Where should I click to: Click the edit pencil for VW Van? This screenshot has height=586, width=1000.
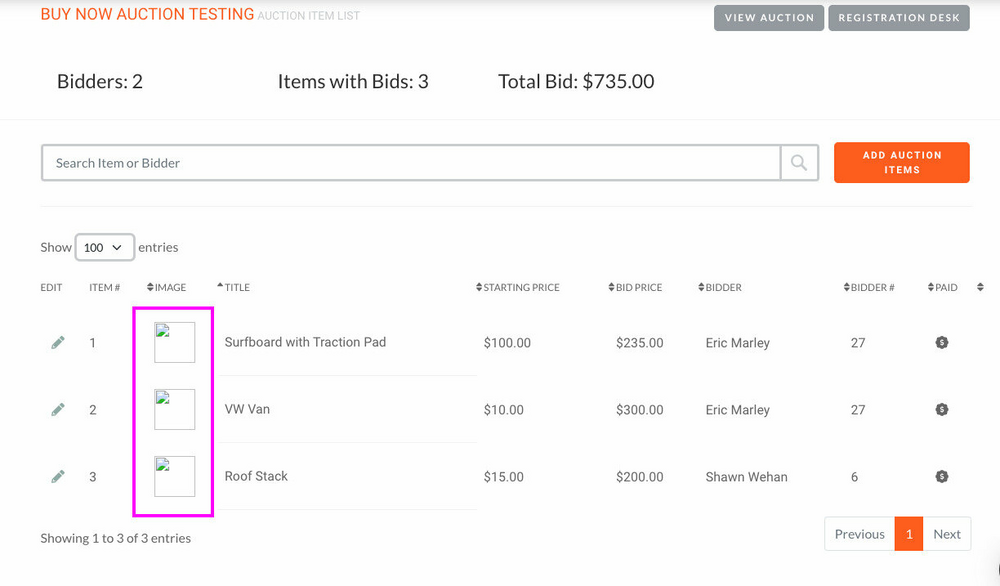58,410
